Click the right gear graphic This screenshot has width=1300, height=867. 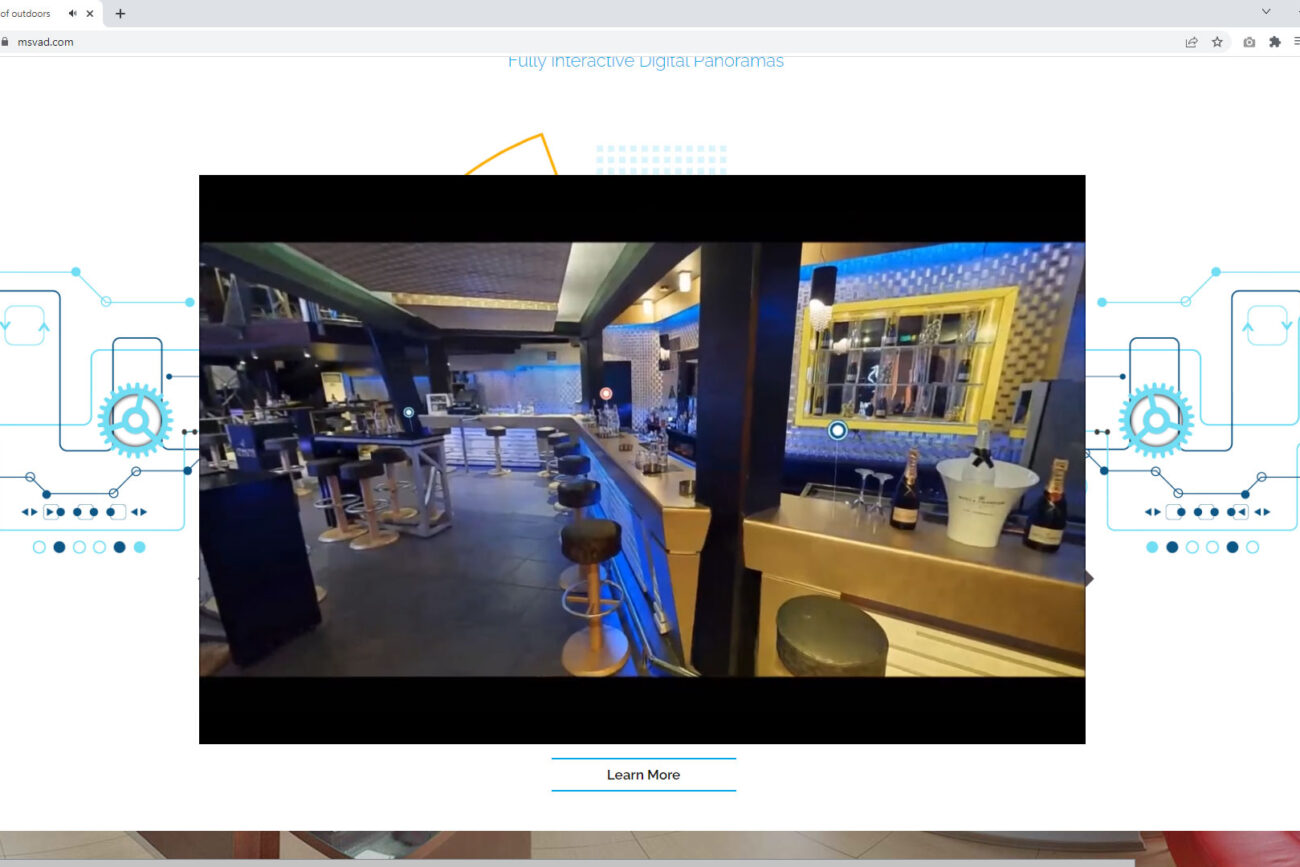(x=1156, y=421)
